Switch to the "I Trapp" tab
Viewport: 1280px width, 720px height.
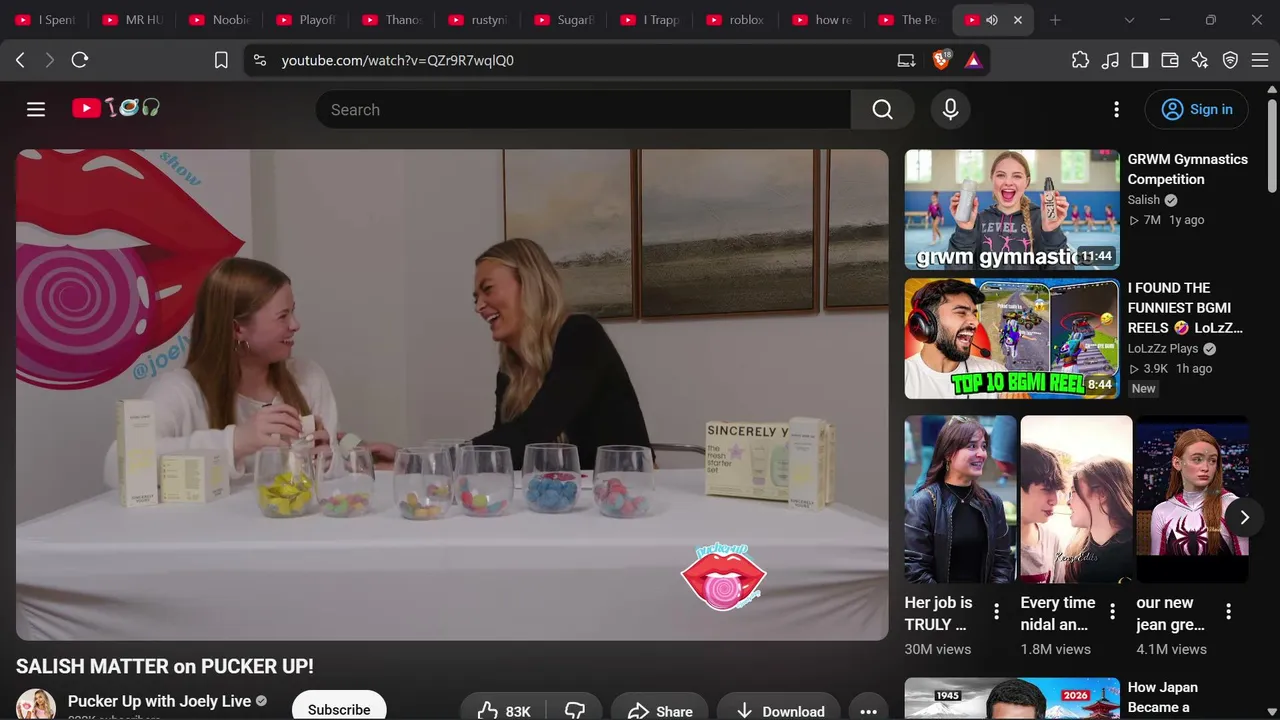[x=648, y=20]
